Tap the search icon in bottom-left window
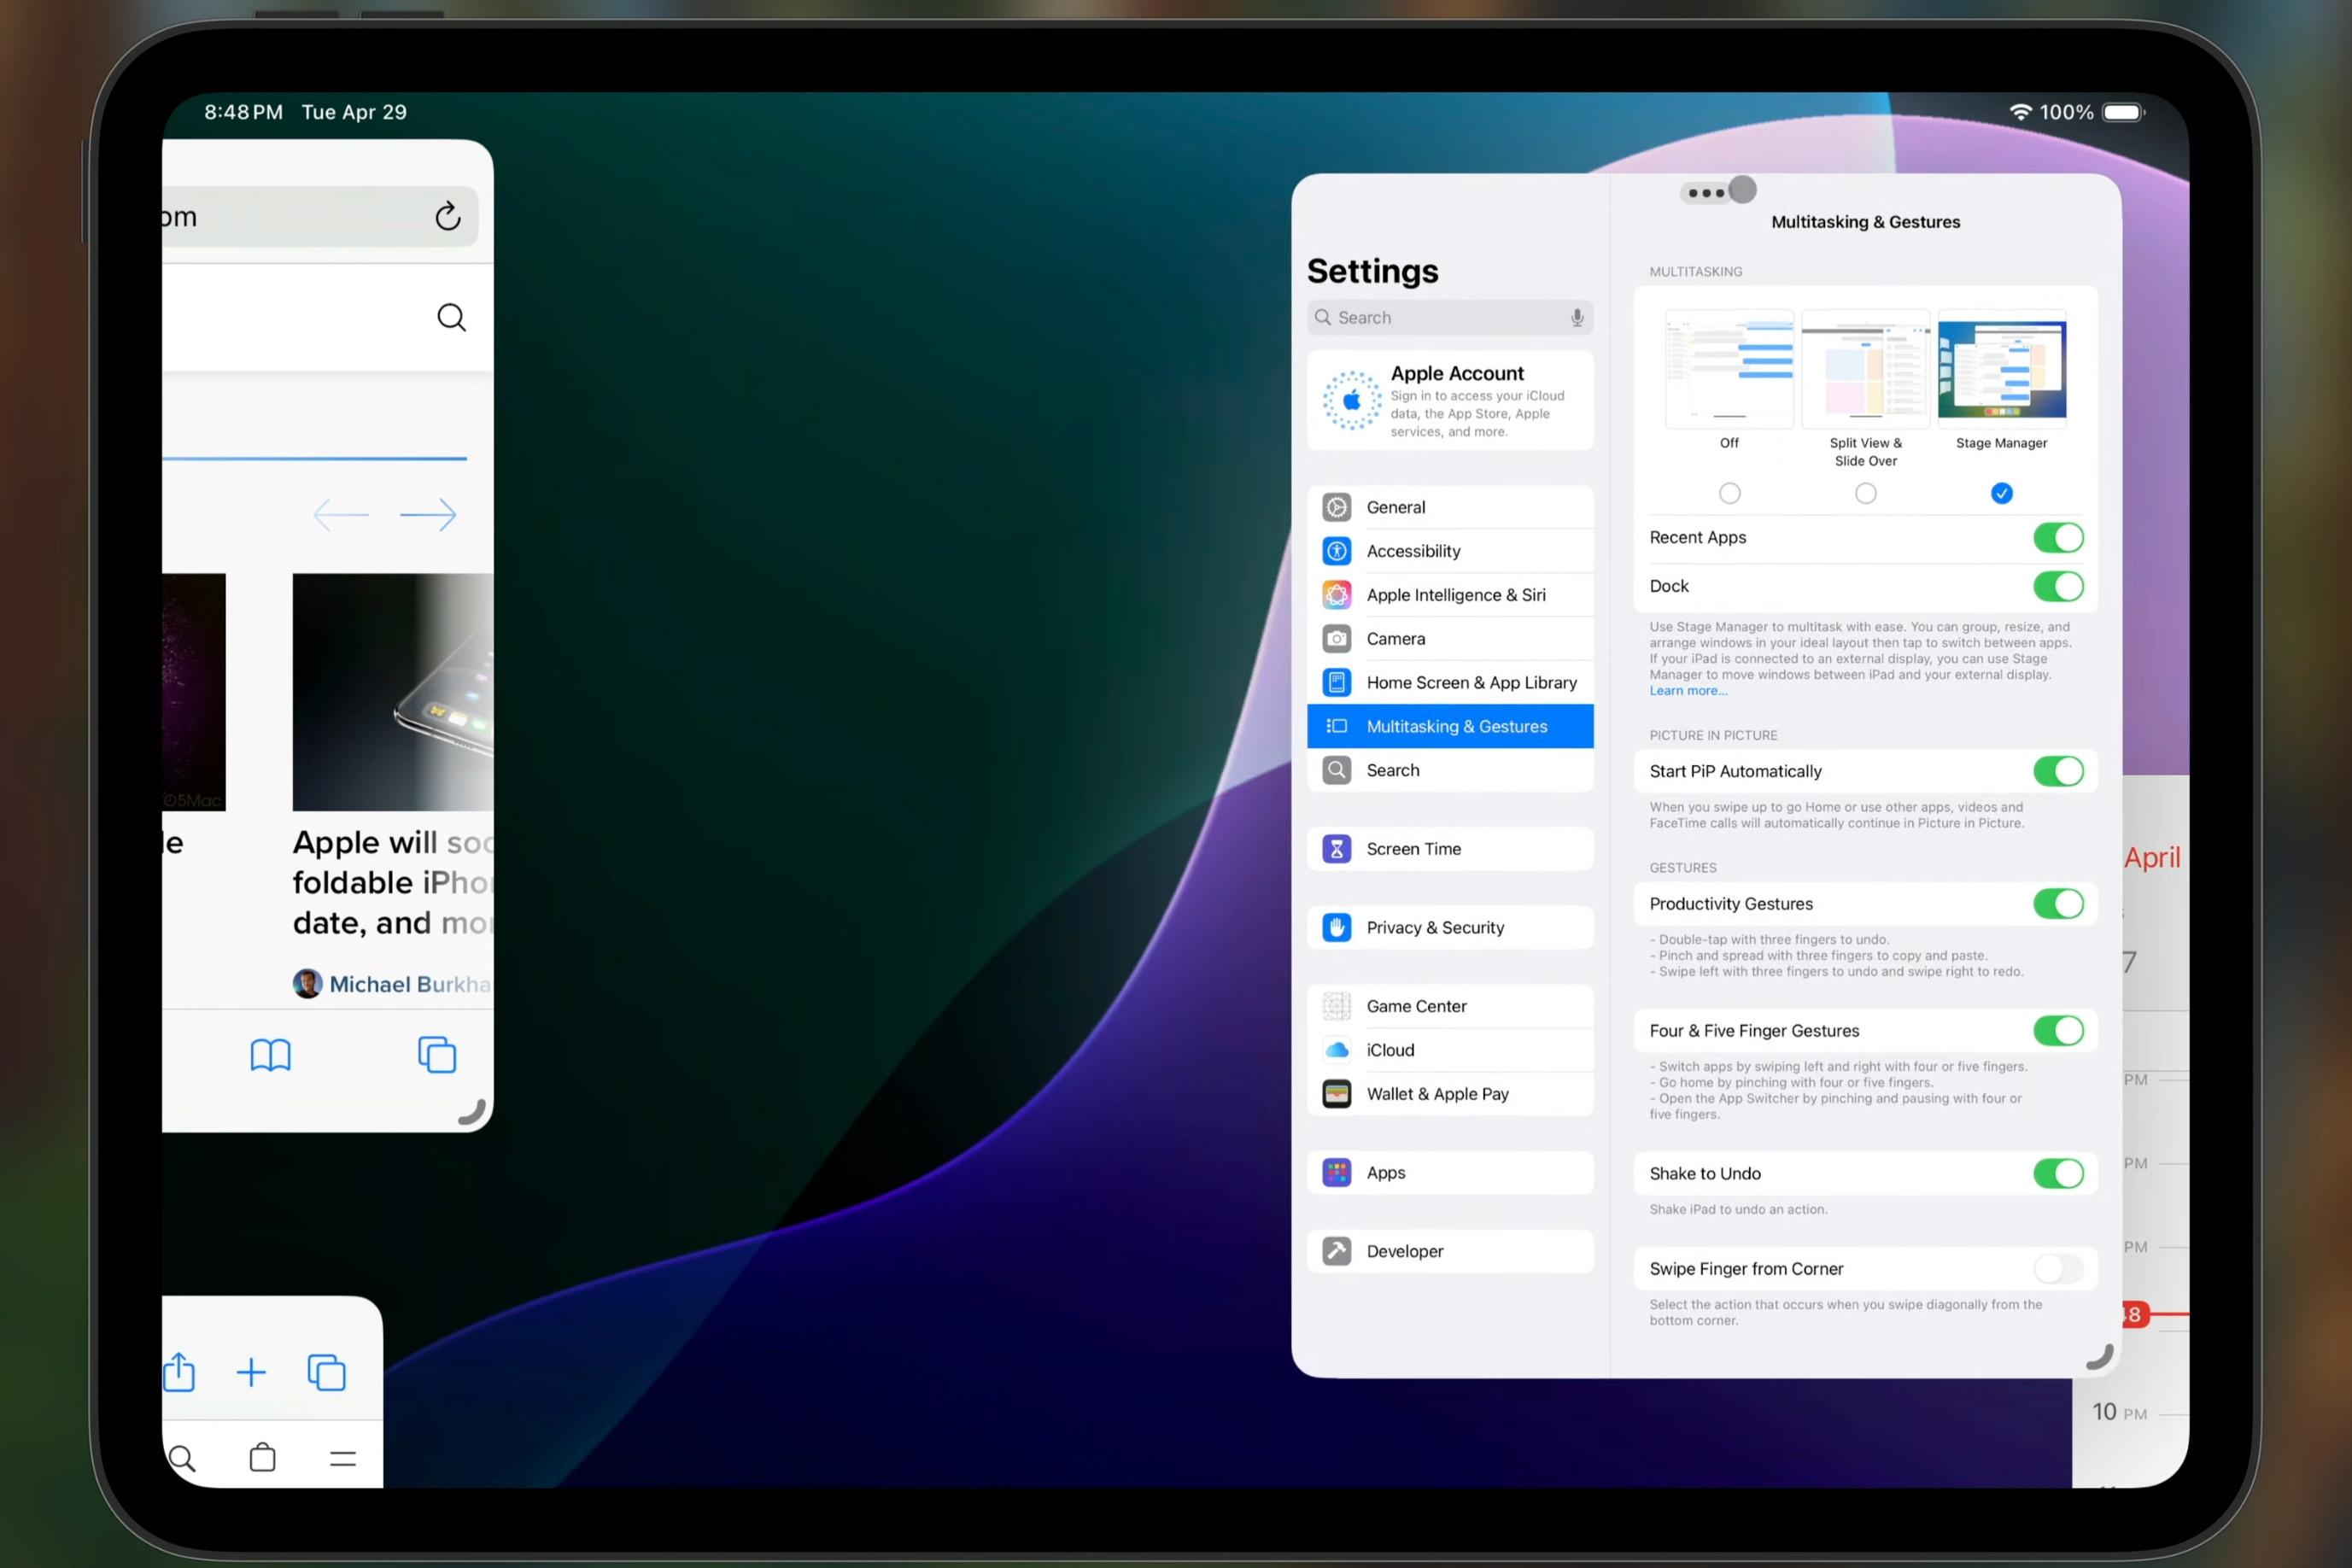Image resolution: width=2352 pixels, height=1568 pixels. point(182,1458)
